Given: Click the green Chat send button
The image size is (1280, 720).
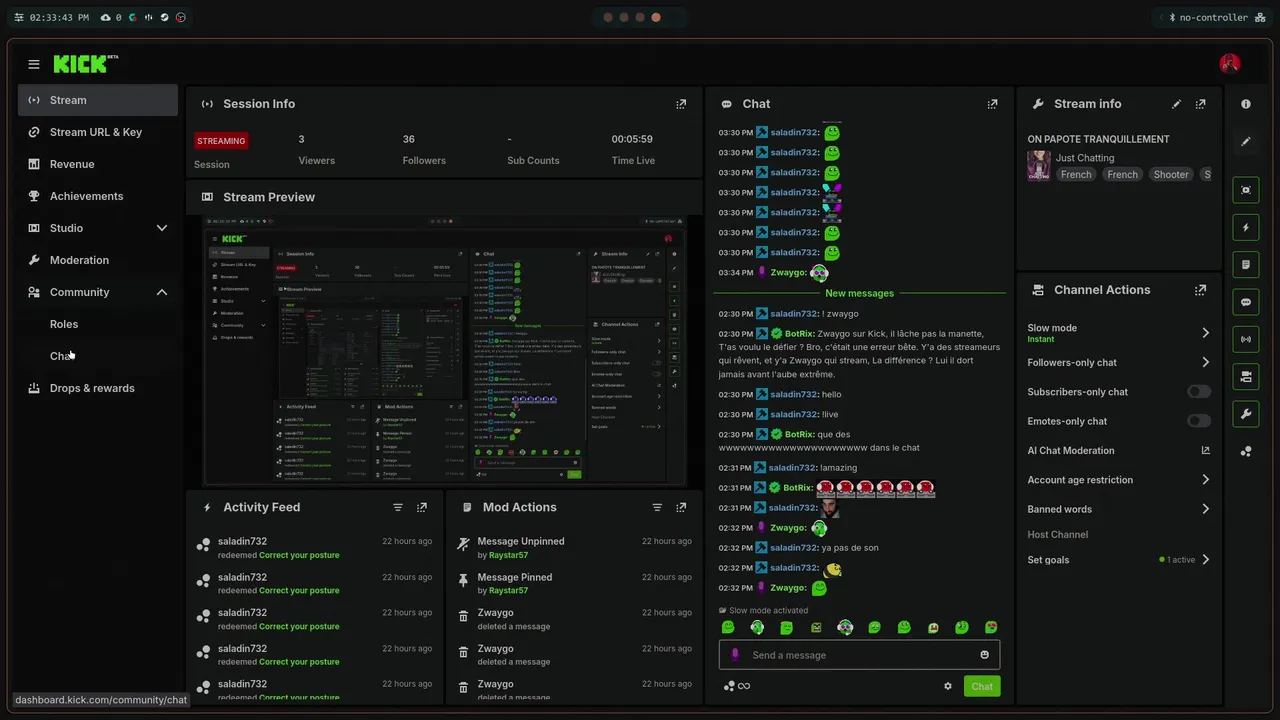Looking at the screenshot, I should click(982, 686).
